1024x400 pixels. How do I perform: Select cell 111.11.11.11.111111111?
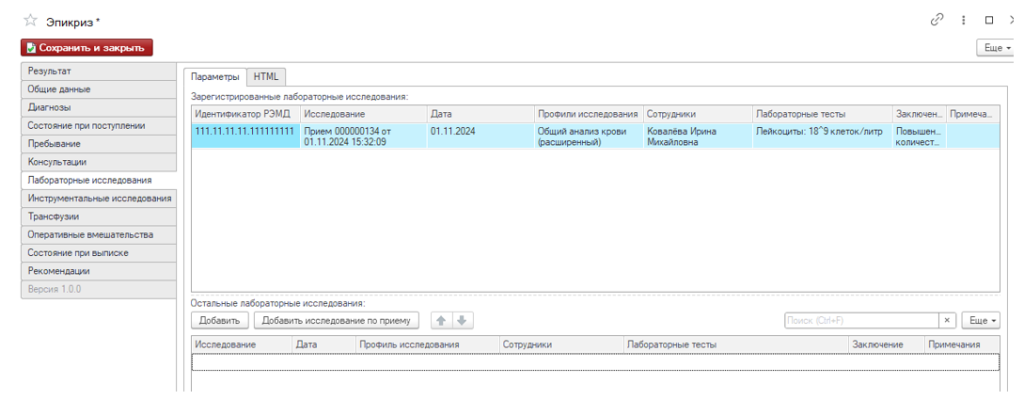click(x=246, y=136)
